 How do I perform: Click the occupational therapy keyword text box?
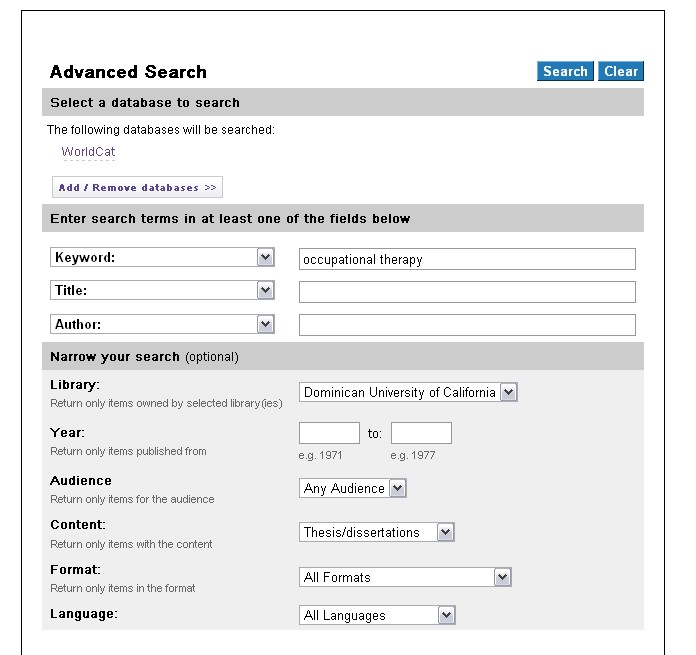click(x=467, y=259)
